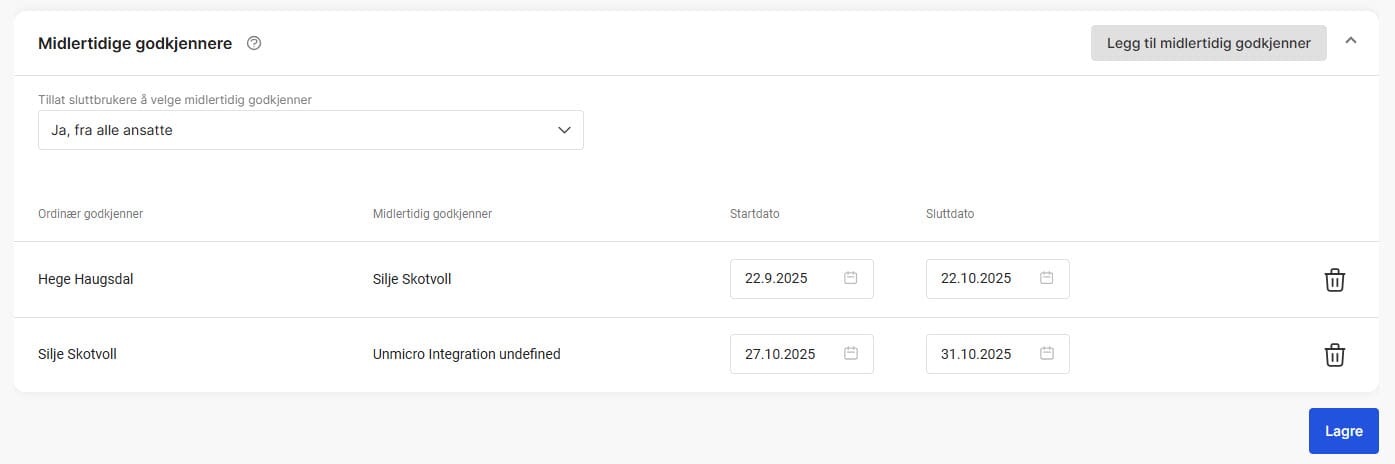Click the Startdato column header
This screenshot has width=1395, height=464.
pyautogui.click(x=755, y=214)
